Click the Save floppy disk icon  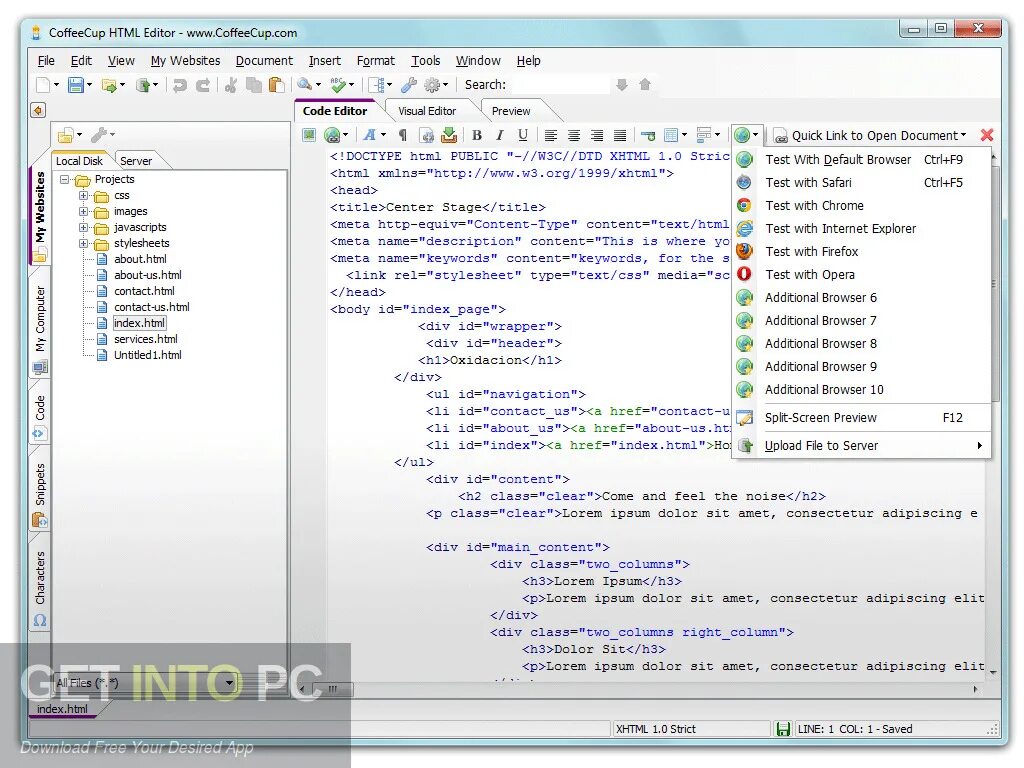click(76, 85)
